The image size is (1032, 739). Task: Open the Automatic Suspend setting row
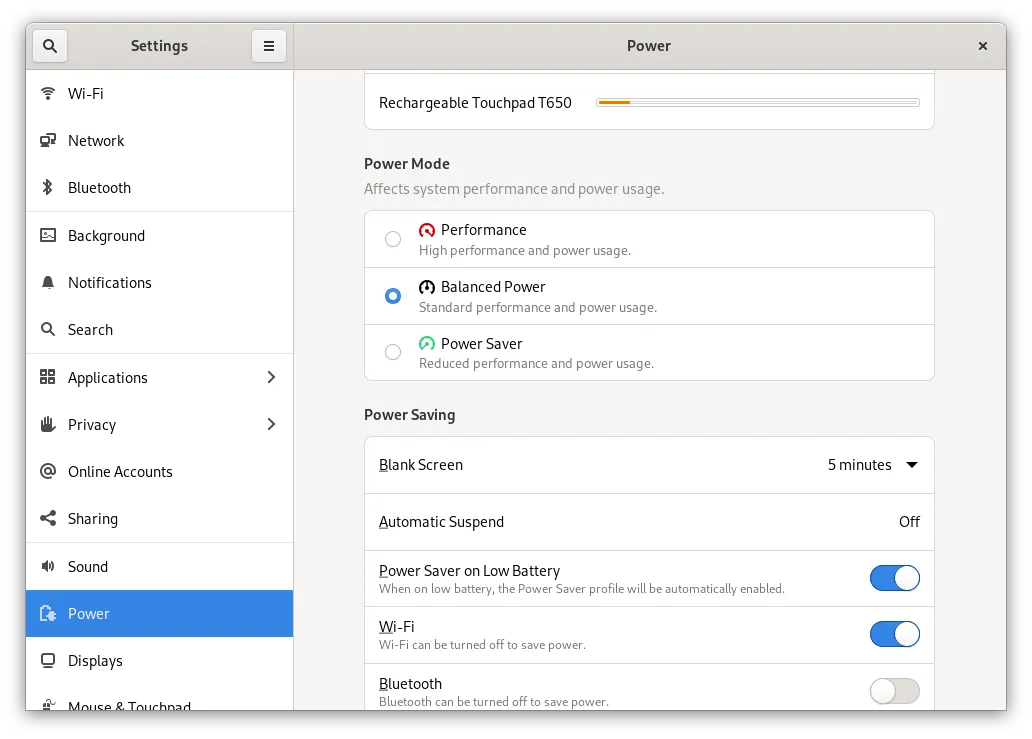[648, 522]
